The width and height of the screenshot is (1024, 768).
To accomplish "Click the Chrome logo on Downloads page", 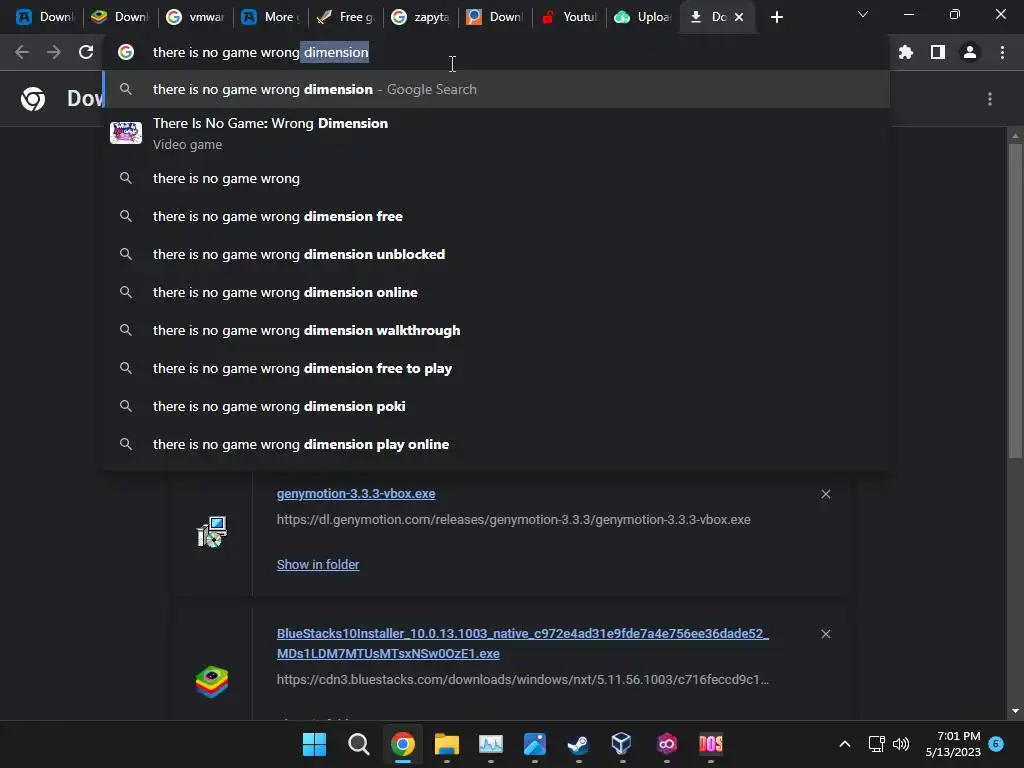I will tap(33, 99).
